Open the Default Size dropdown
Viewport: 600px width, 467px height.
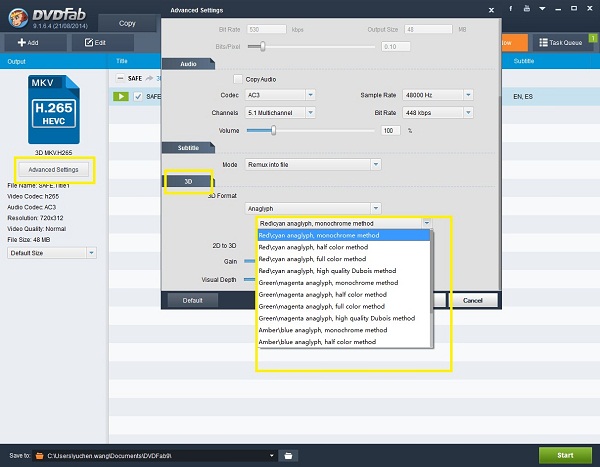coord(52,253)
